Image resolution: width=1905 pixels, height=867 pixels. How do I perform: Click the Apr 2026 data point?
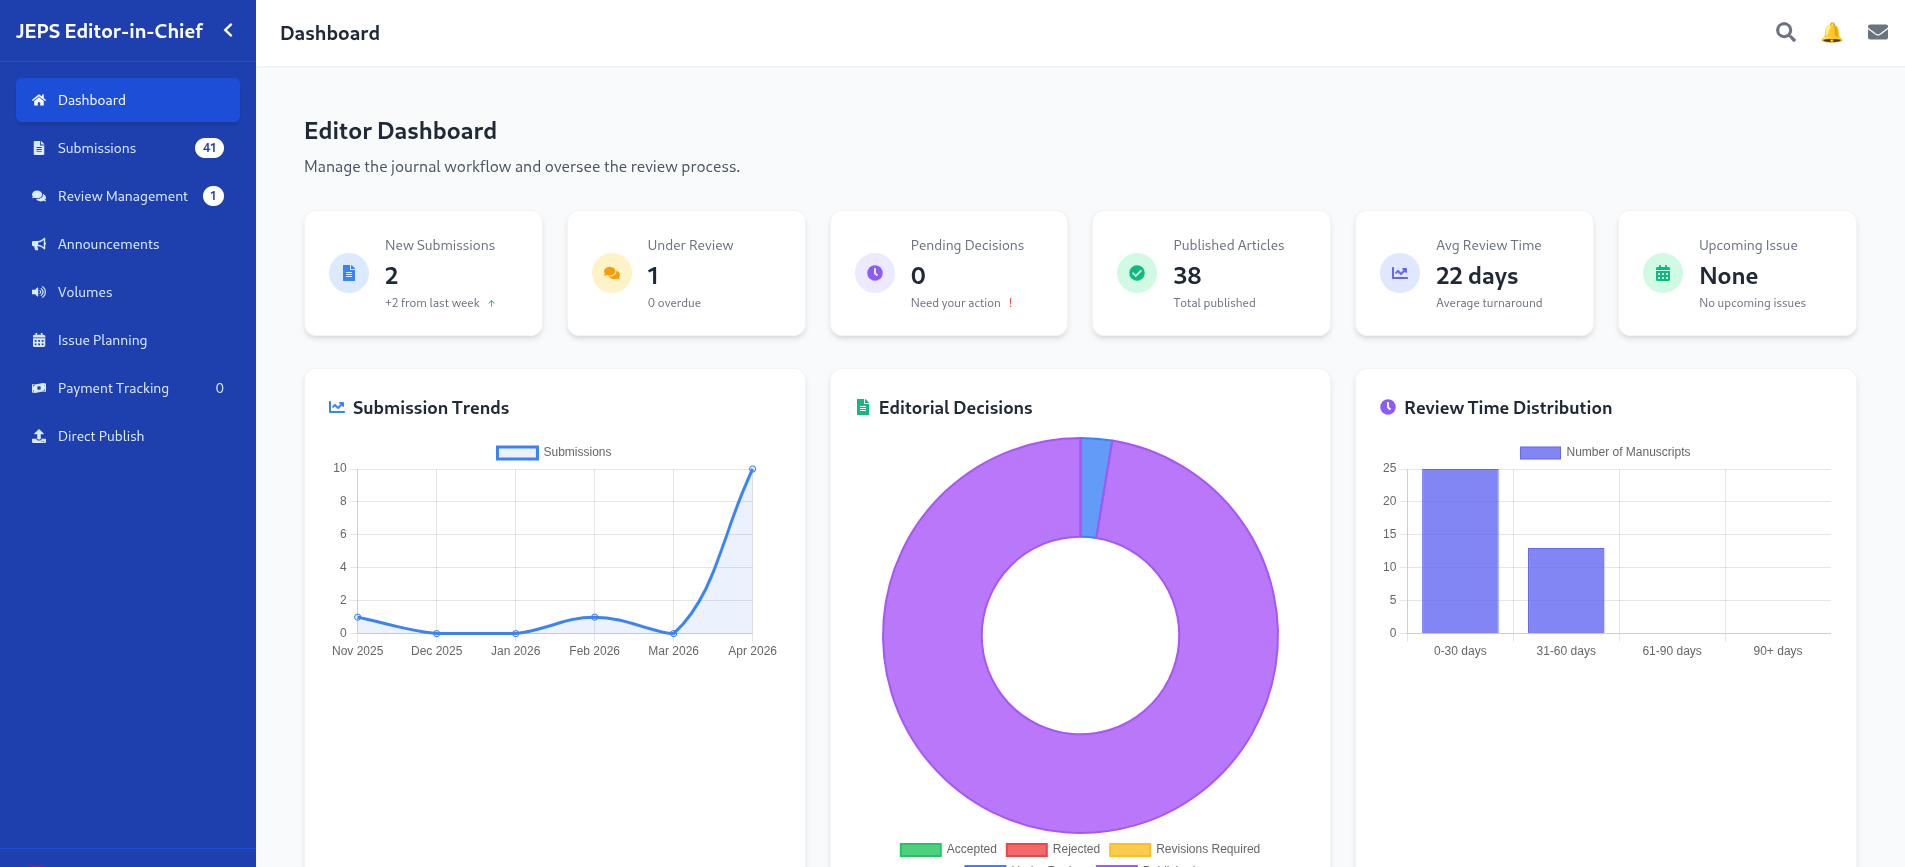[752, 469]
